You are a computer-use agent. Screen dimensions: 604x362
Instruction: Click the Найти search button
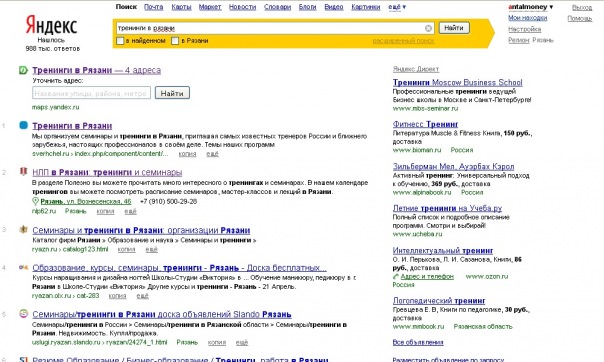[454, 28]
